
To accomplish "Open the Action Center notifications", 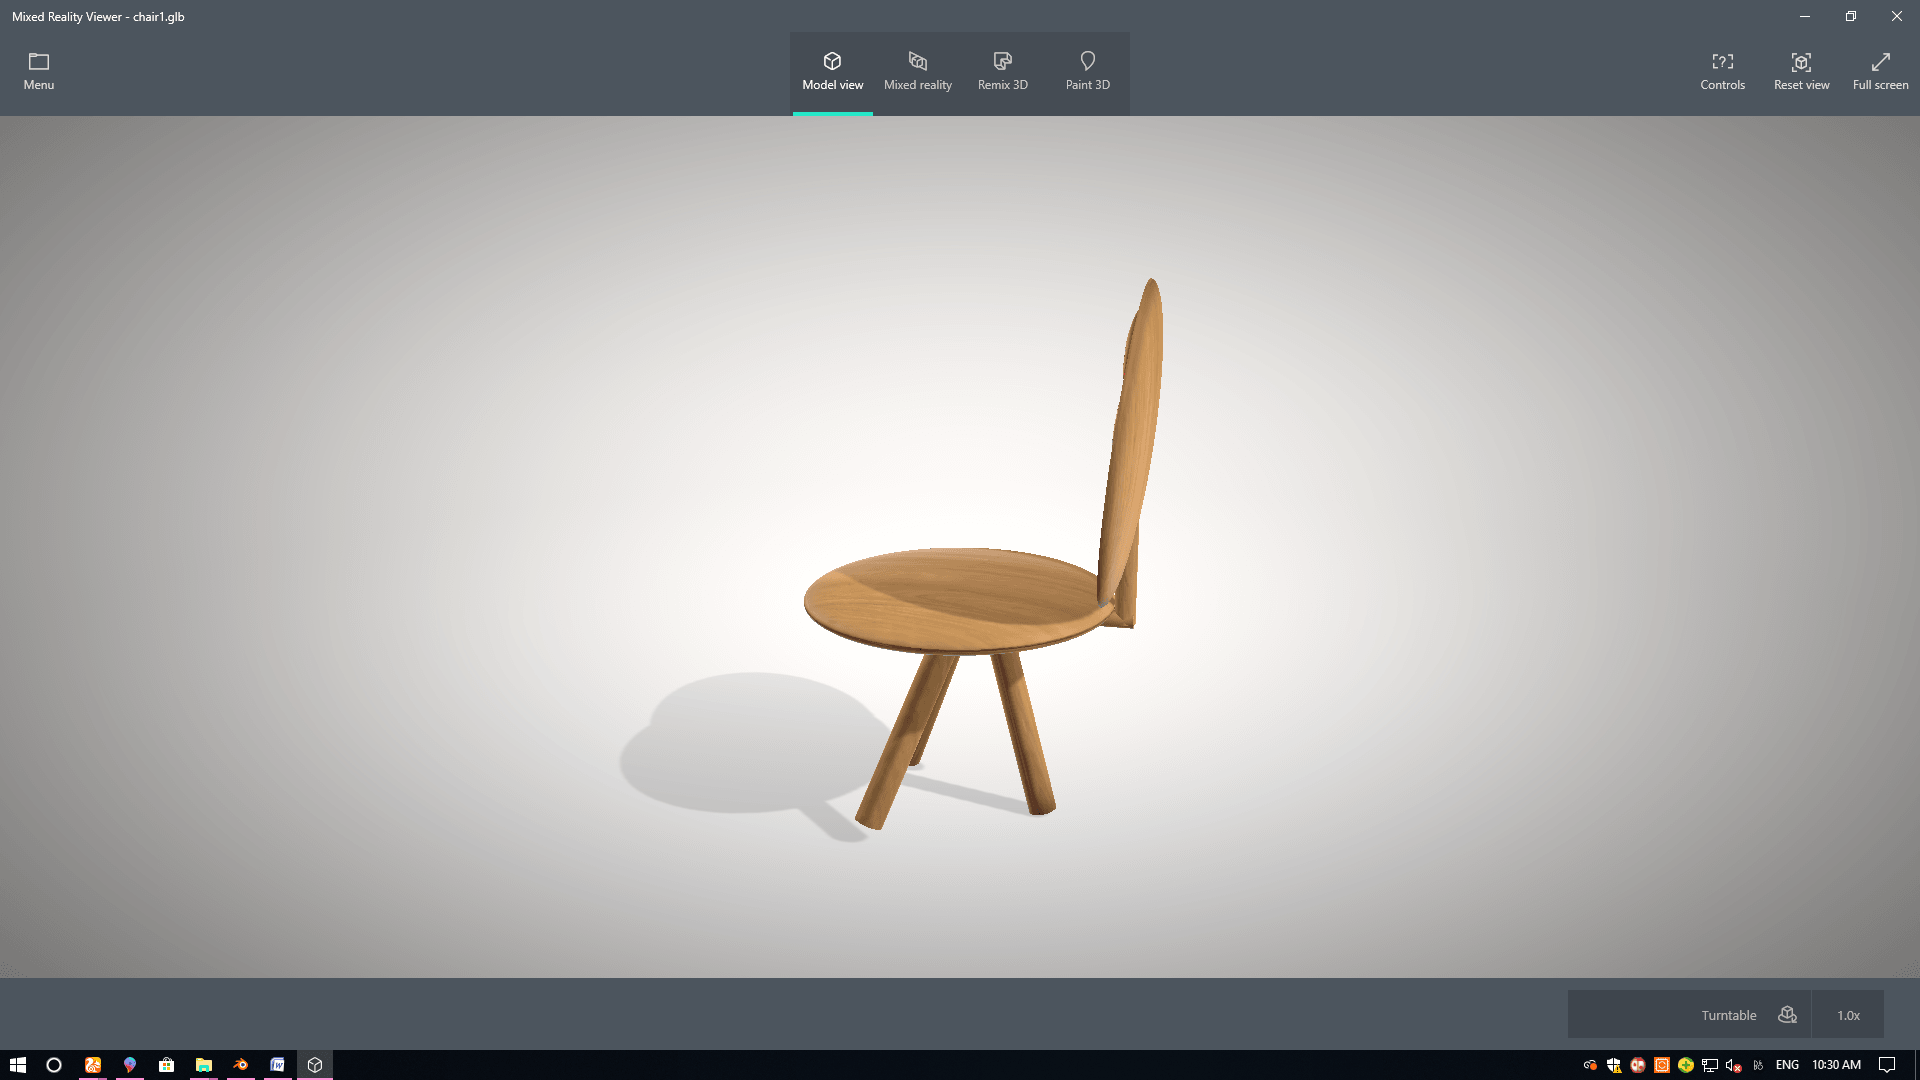I will (x=1886, y=1065).
